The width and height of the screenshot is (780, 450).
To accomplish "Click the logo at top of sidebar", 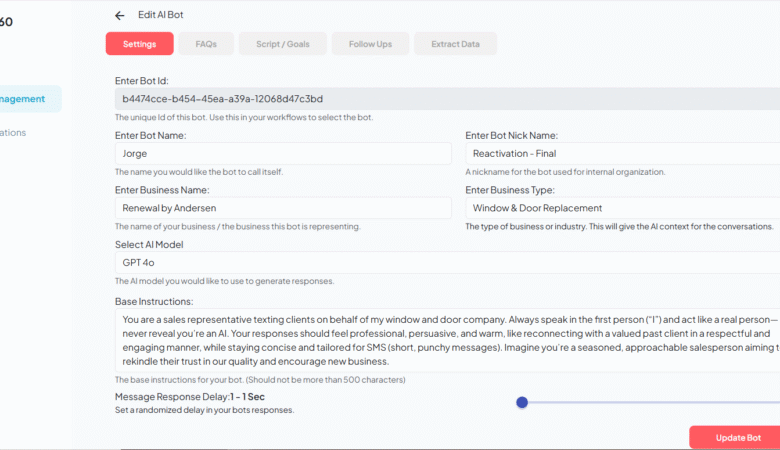I will pyautogui.click(x=8, y=21).
